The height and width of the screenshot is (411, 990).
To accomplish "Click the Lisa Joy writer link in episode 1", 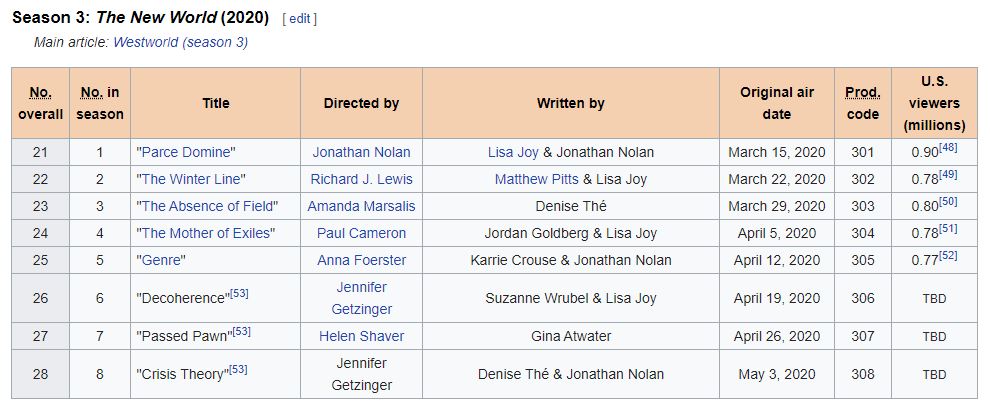I will (x=513, y=152).
